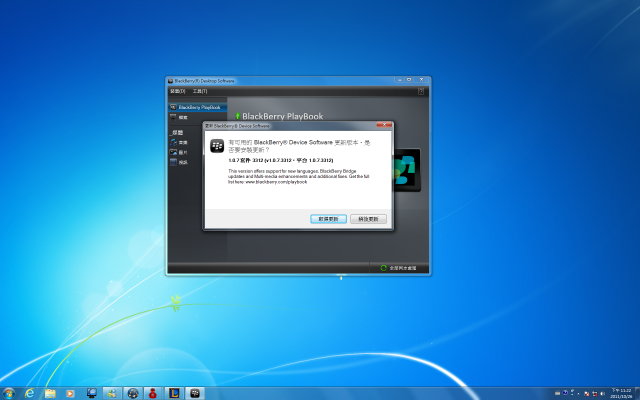Launch Internet Explorer from the taskbar
Image resolution: width=640 pixels, height=400 pixels.
[29, 393]
